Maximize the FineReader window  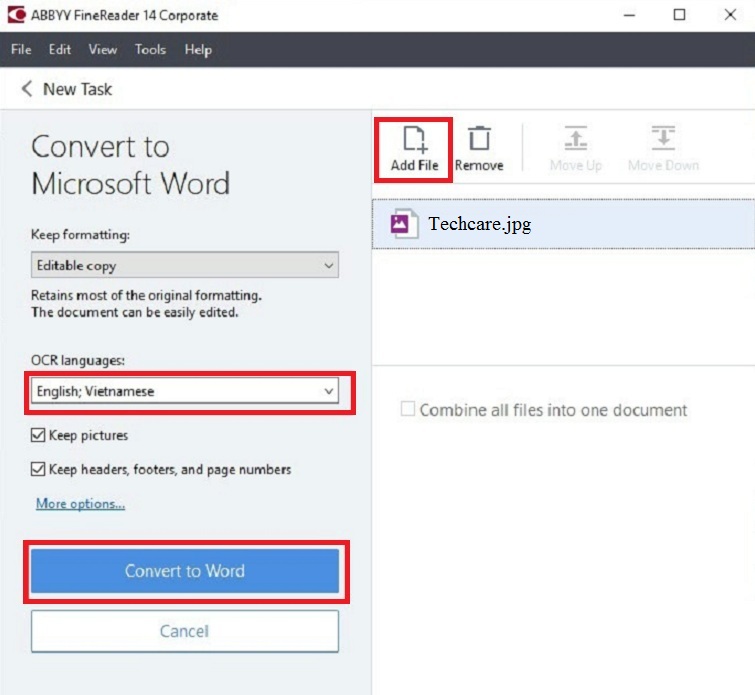pyautogui.click(x=679, y=15)
